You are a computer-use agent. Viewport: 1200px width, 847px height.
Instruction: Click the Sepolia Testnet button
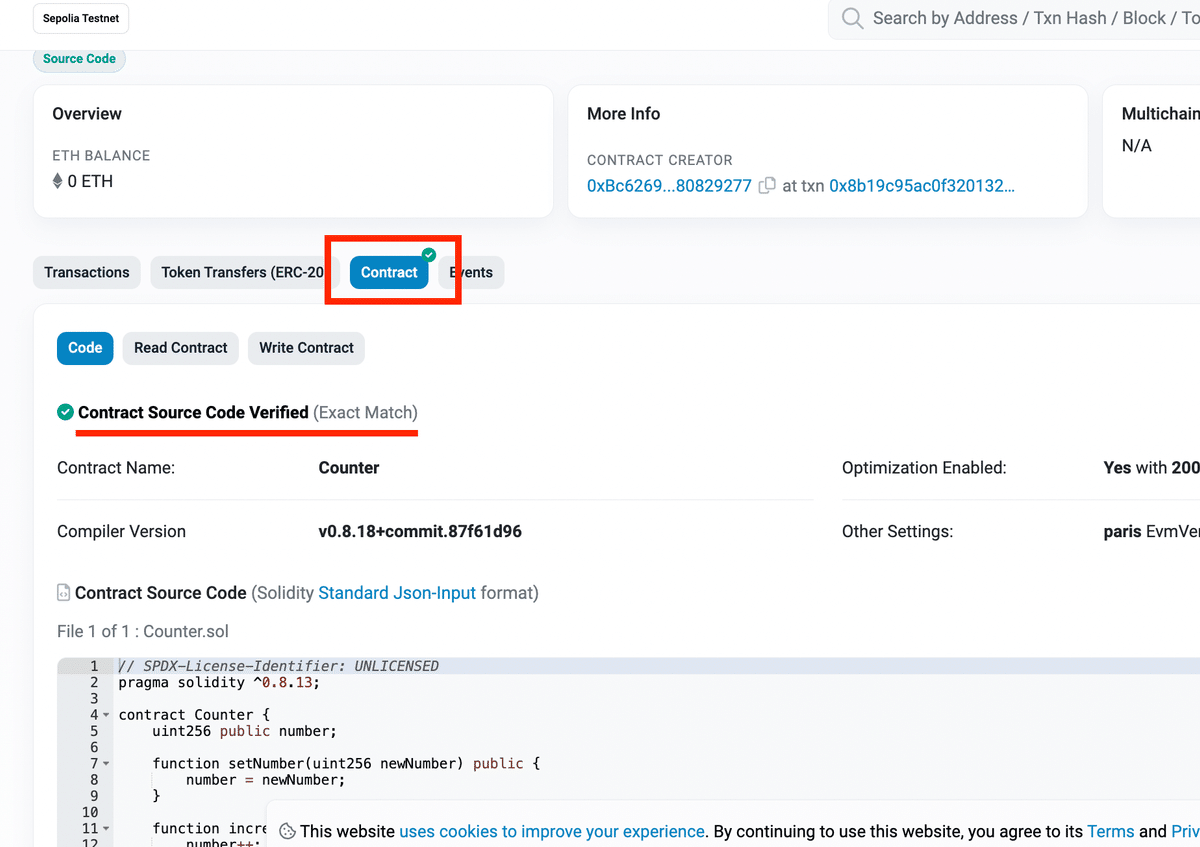pos(82,19)
